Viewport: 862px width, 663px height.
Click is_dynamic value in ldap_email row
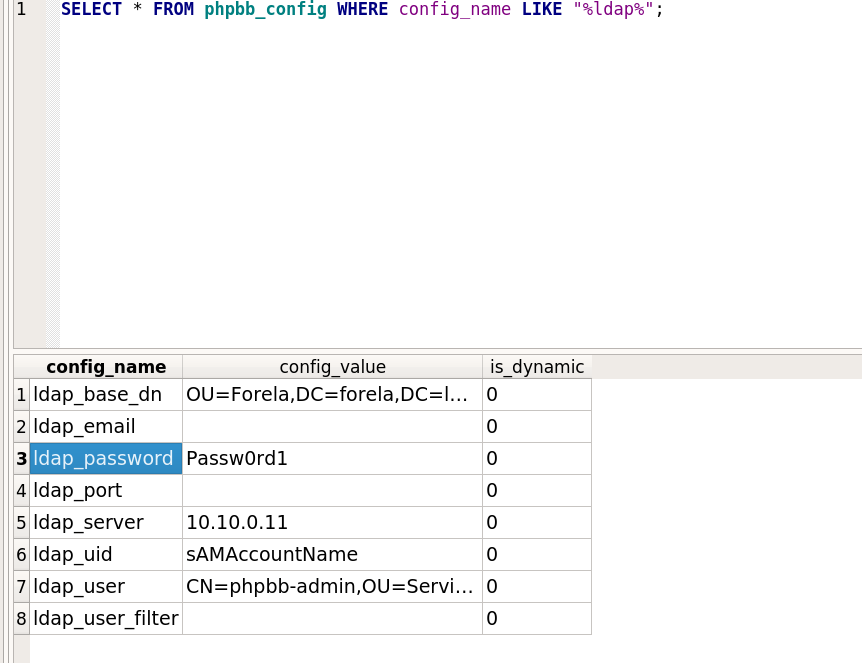point(537,427)
